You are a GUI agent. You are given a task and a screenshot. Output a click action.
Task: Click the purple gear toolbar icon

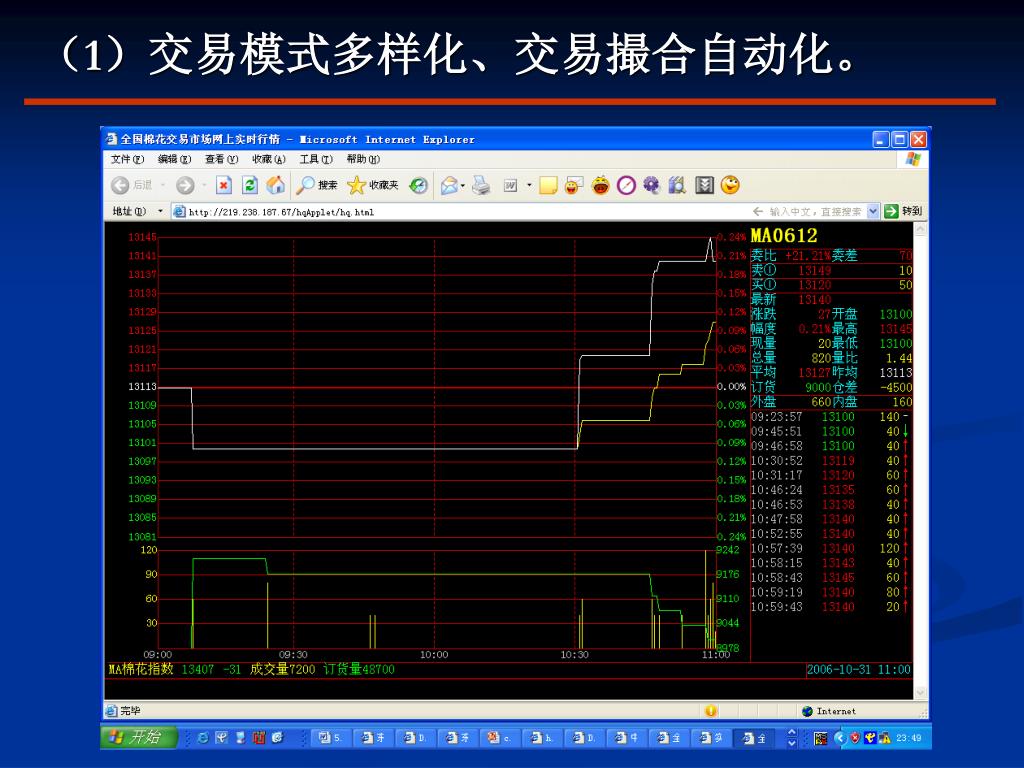pos(651,185)
